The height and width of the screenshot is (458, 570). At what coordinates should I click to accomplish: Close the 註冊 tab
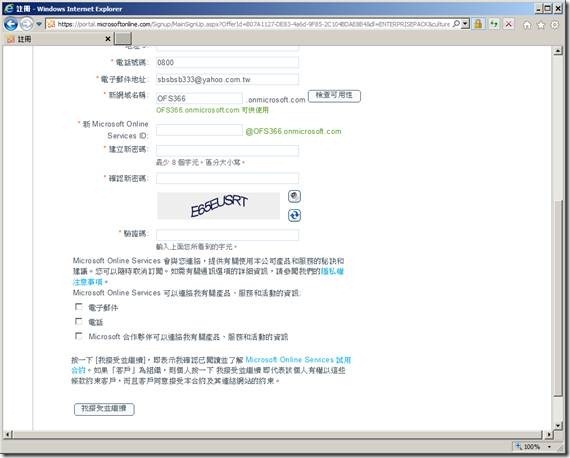108,39
